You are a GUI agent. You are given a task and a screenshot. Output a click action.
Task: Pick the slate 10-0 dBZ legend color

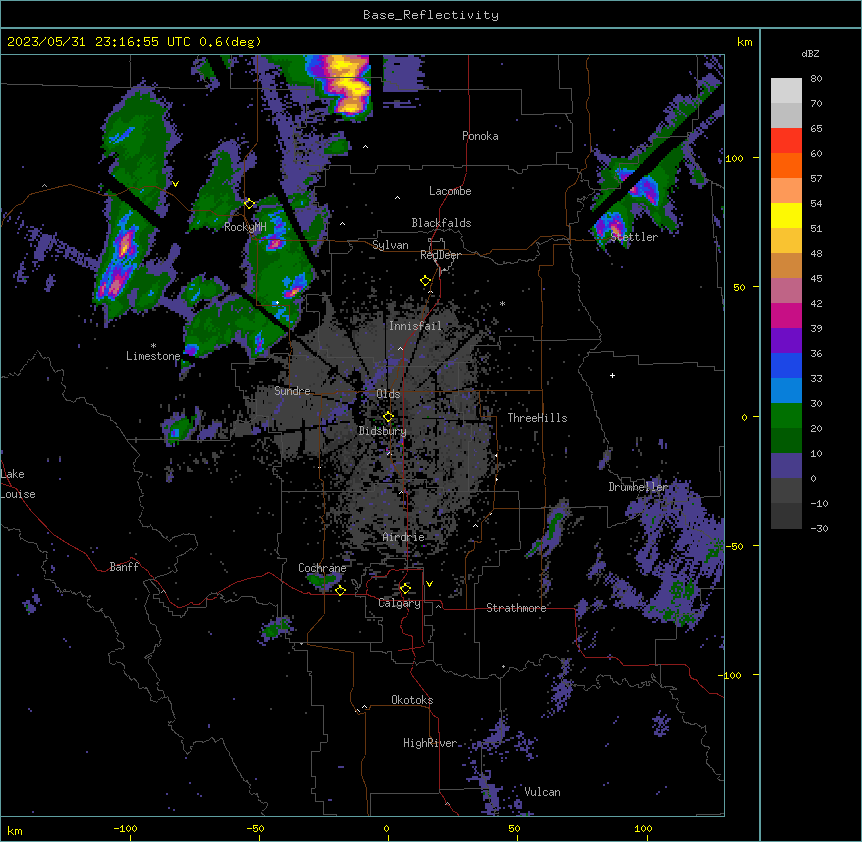[x=786, y=466]
